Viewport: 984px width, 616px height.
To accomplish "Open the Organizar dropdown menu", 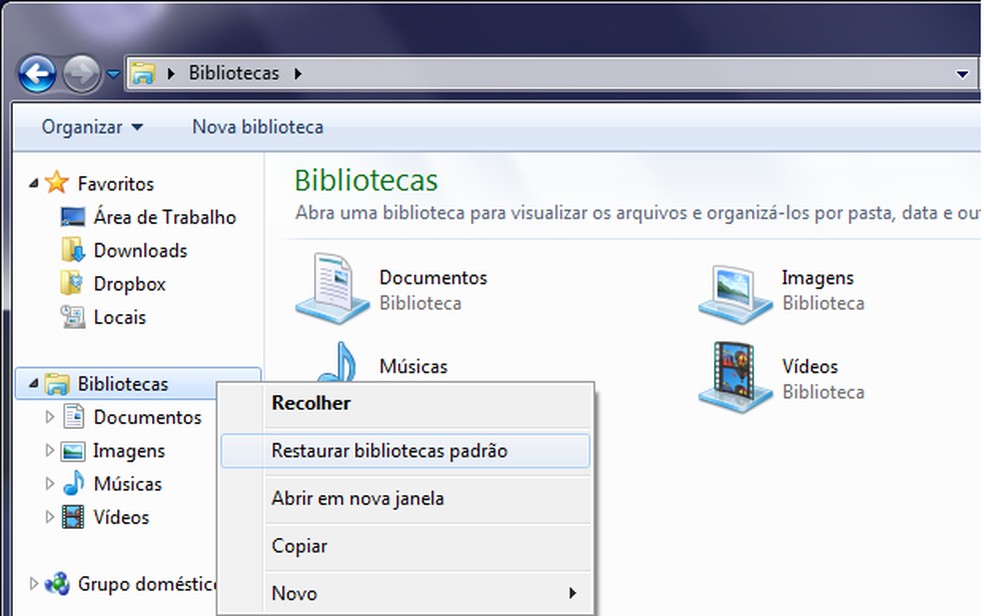I will coord(91,127).
